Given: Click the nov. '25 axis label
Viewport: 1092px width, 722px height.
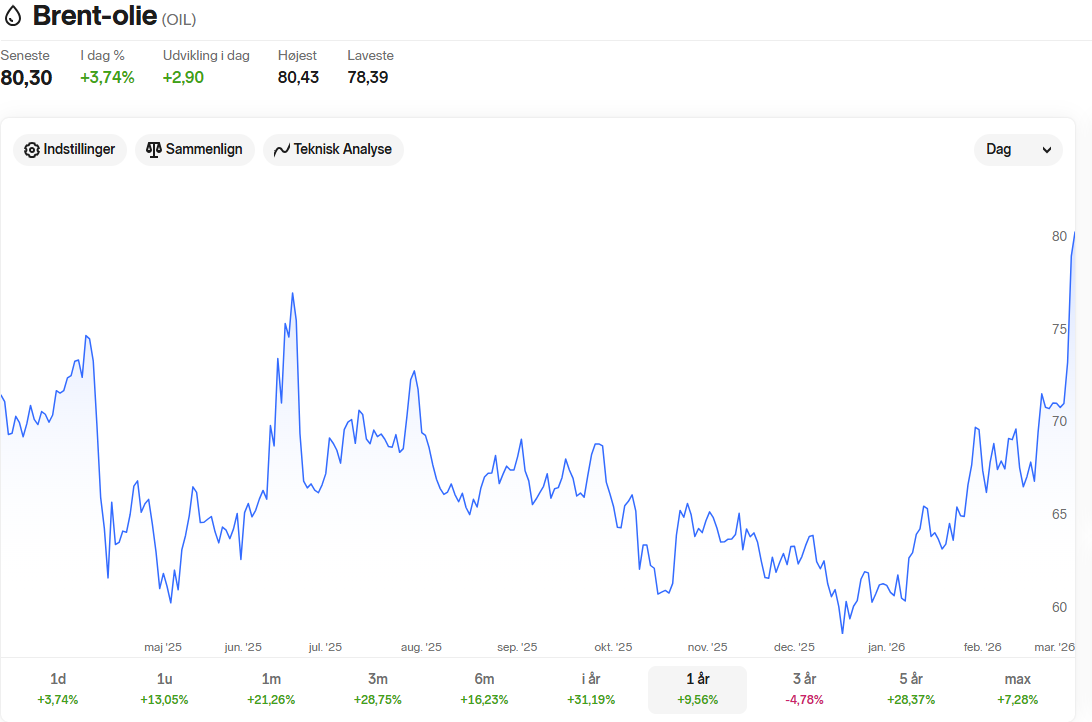Looking at the screenshot, I should click(708, 647).
